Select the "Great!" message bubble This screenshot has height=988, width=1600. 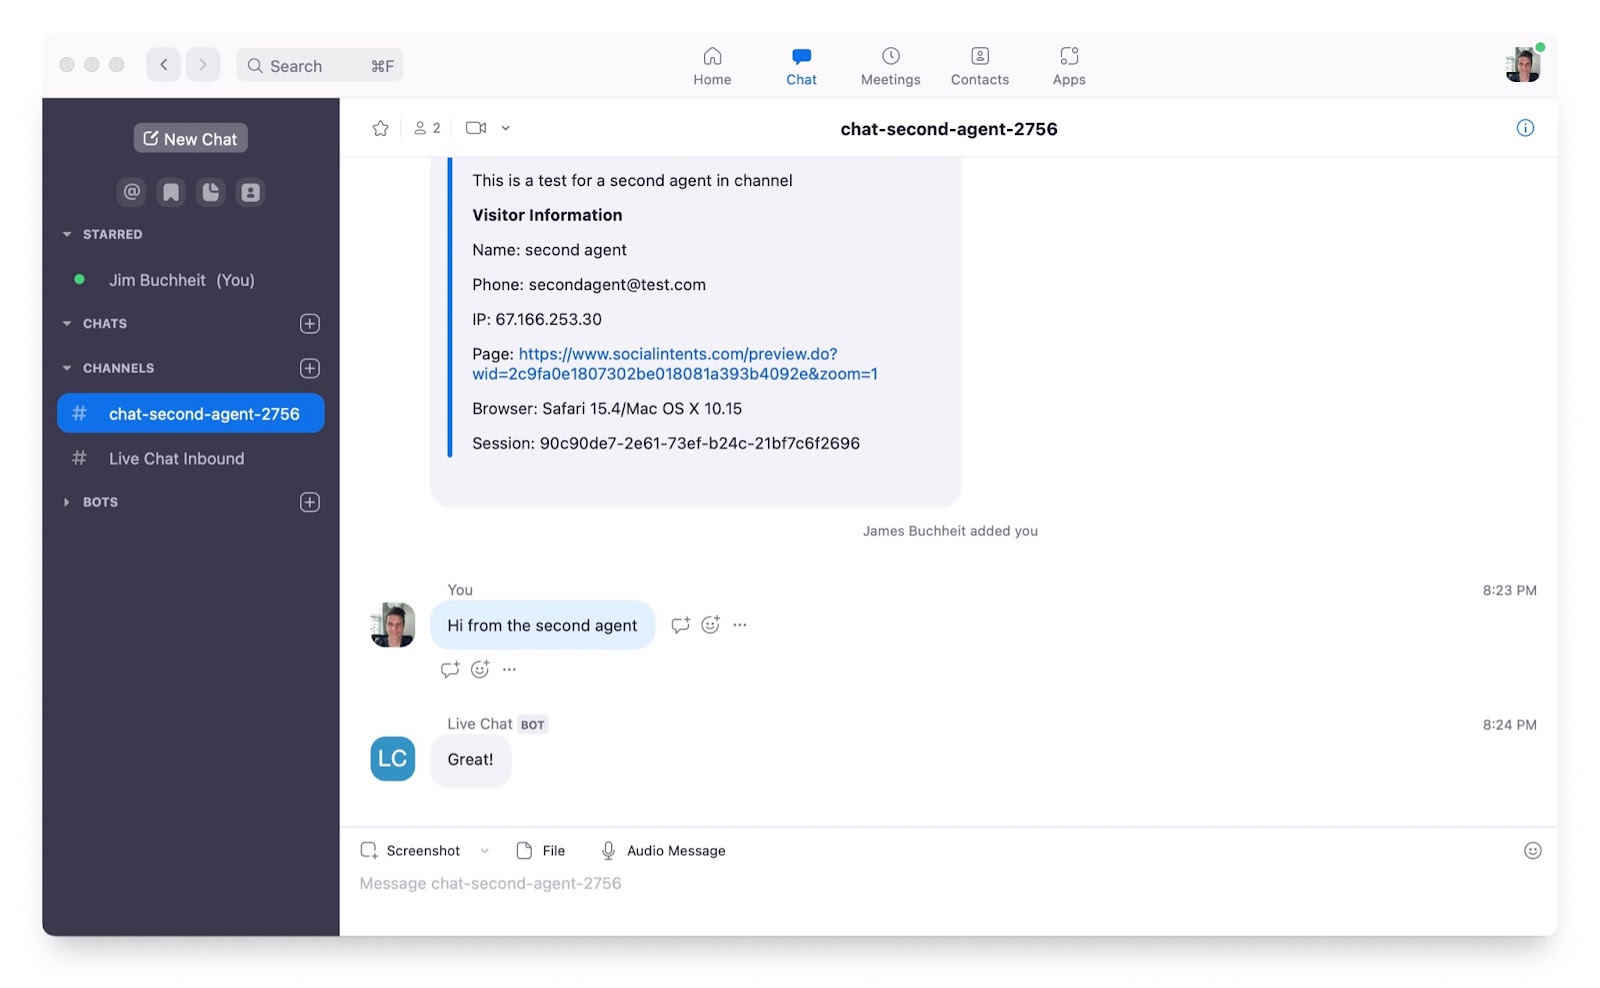(x=471, y=760)
